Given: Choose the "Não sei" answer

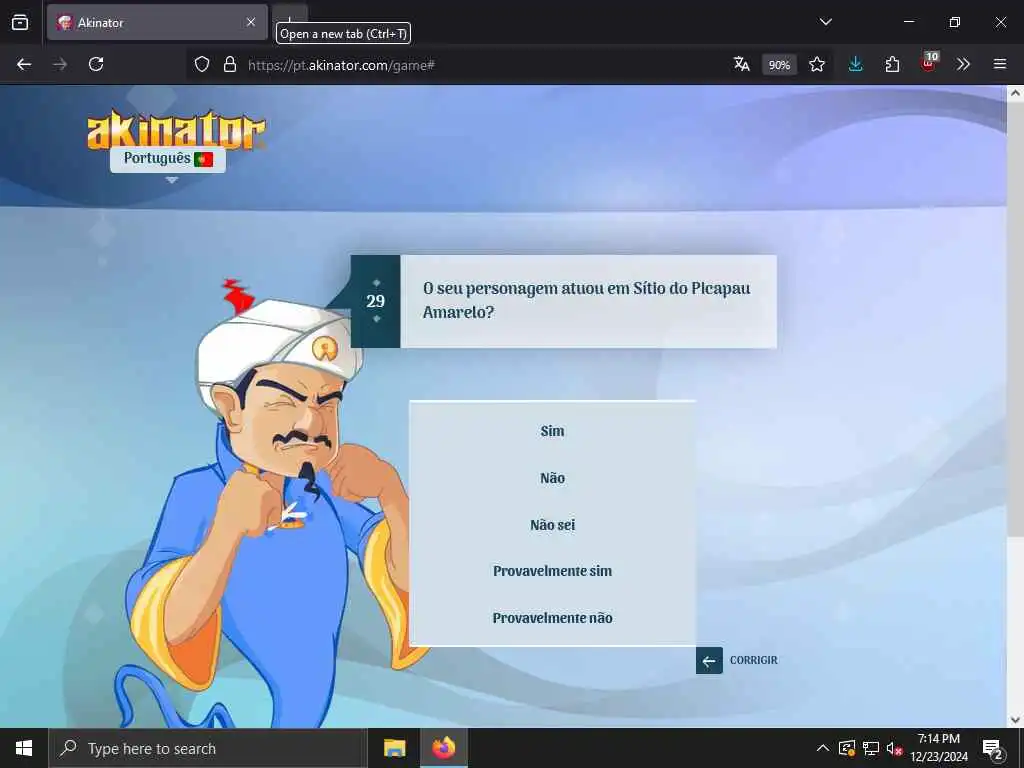Looking at the screenshot, I should click(x=552, y=524).
